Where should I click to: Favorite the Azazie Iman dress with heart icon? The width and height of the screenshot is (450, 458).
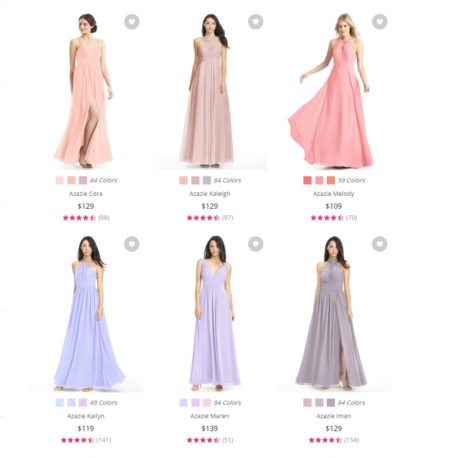coord(380,244)
